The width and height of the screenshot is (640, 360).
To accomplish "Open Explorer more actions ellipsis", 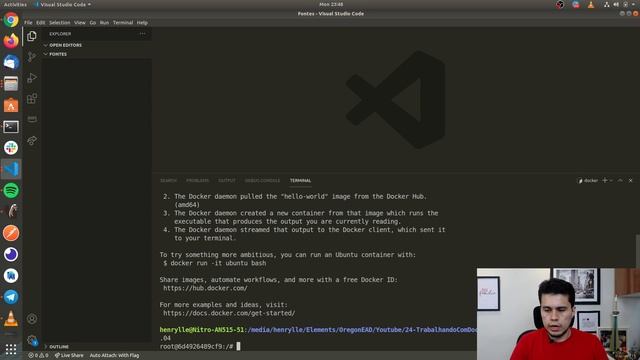I will pyautogui.click(x=142, y=34).
